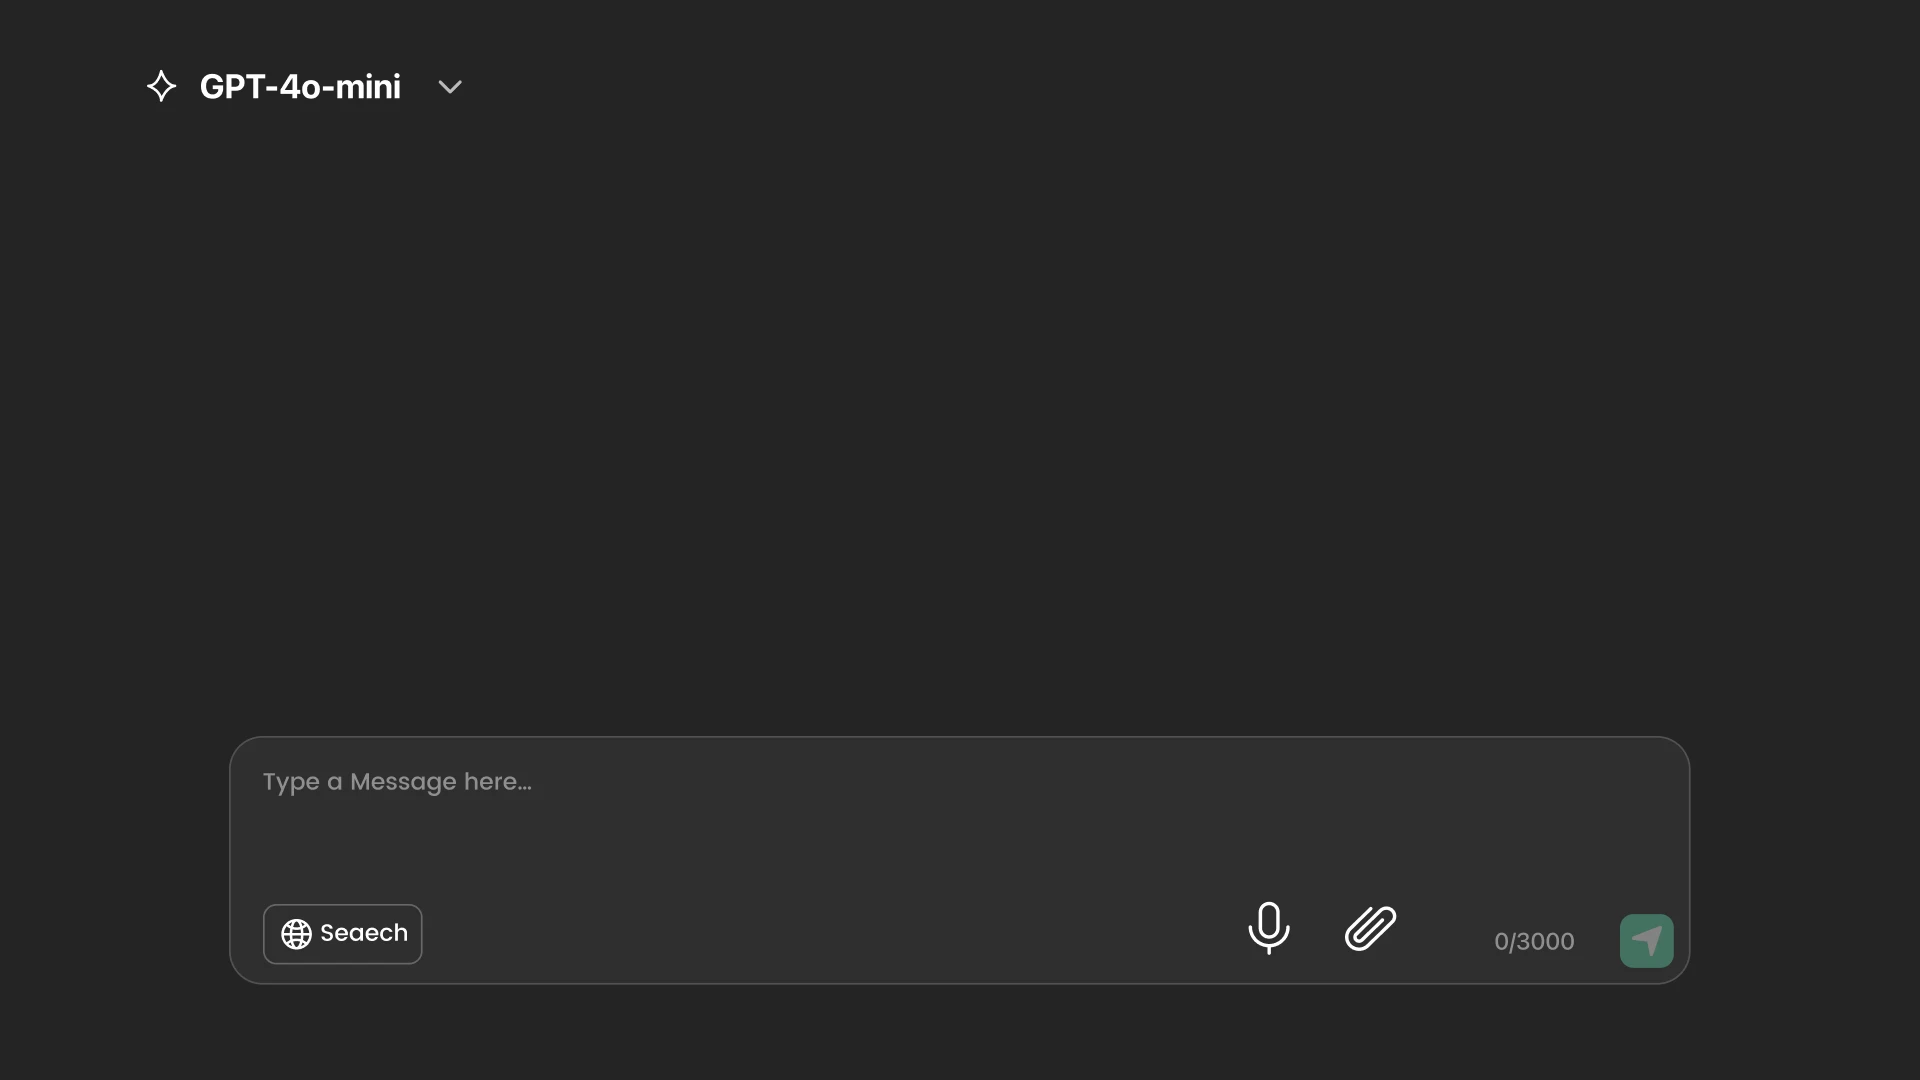The height and width of the screenshot is (1080, 1920).
Task: Click the sparkle icon beside GPT-4o-mini
Action: [x=161, y=87]
